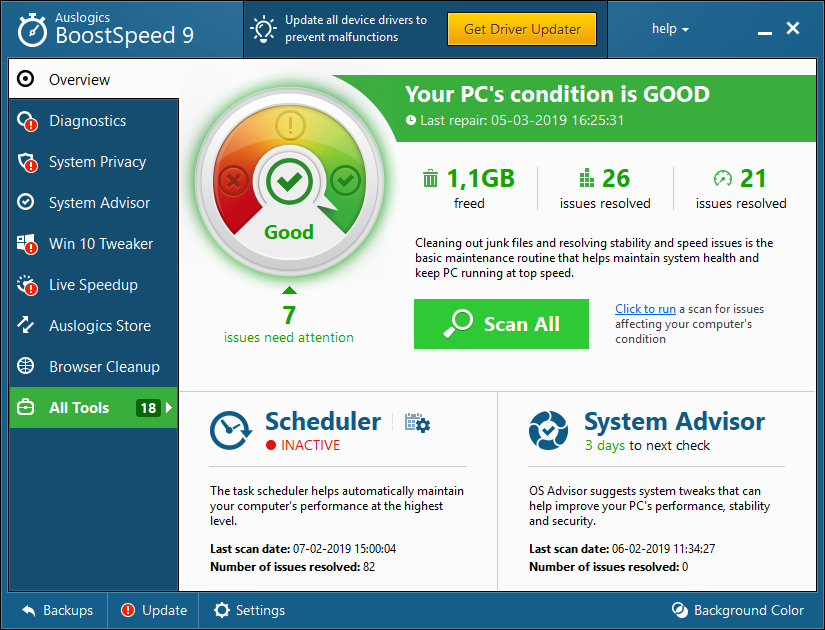
Task: Open the help dropdown menu
Action: [670, 29]
